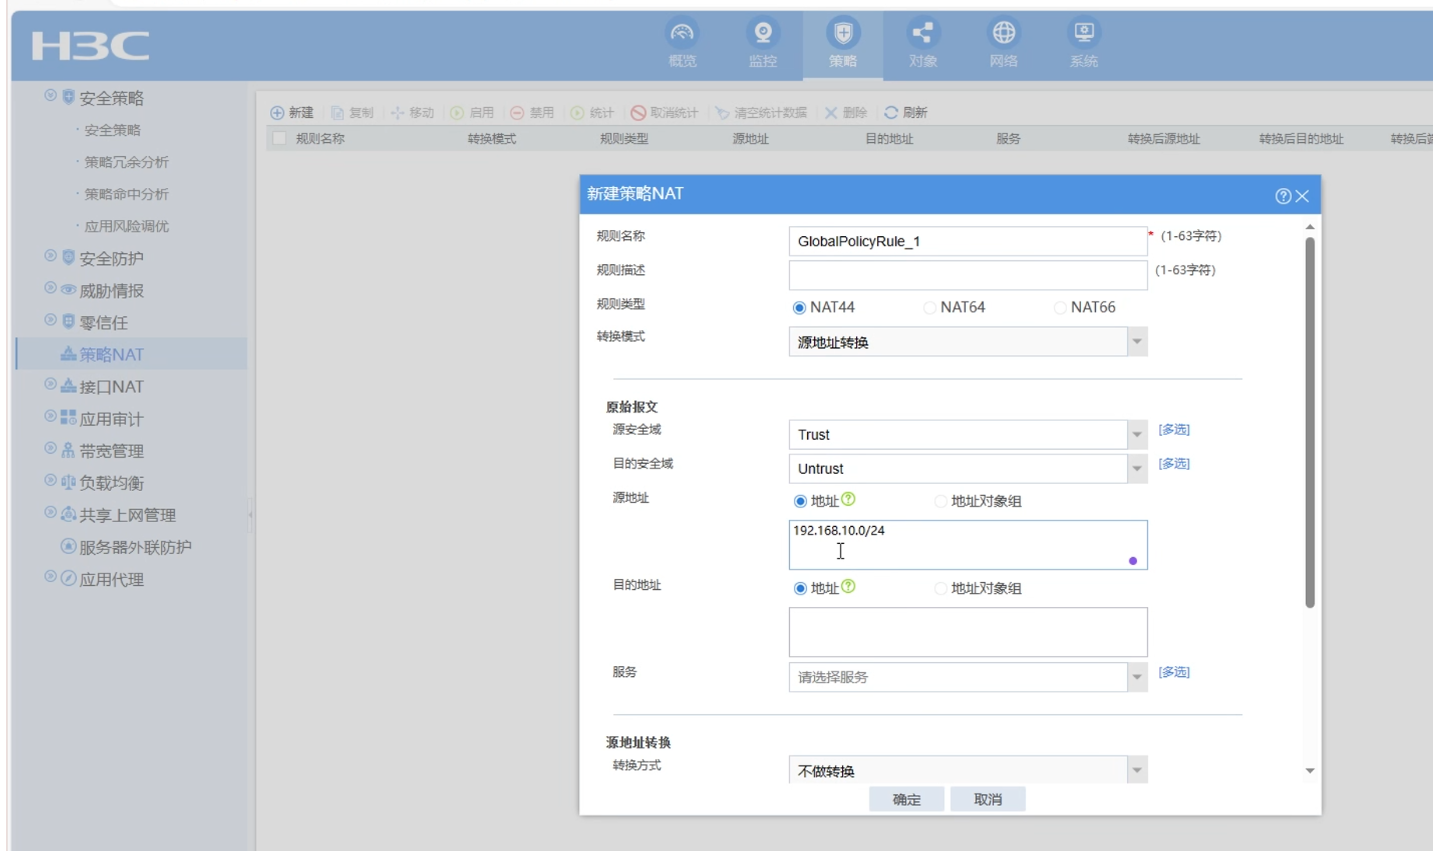Click the help icon beside 源地址 地址

(x=848, y=499)
